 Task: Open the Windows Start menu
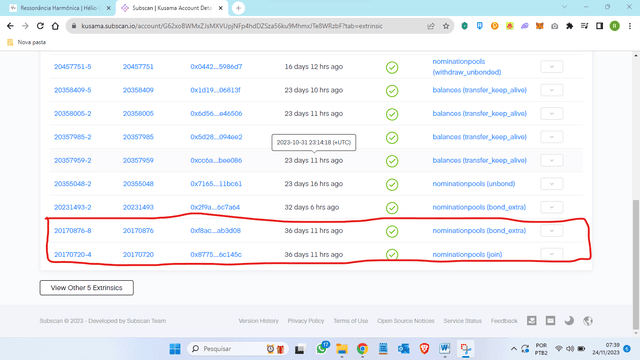[175, 349]
